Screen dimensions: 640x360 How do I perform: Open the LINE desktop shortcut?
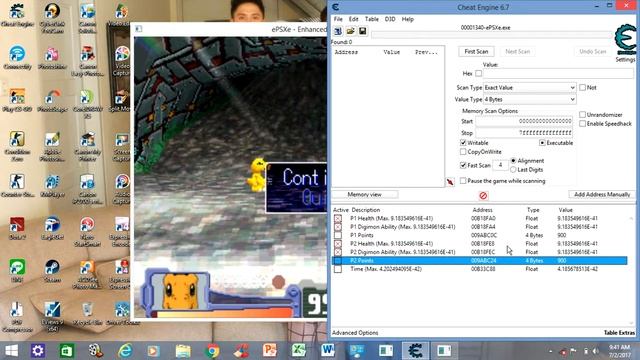(17, 271)
